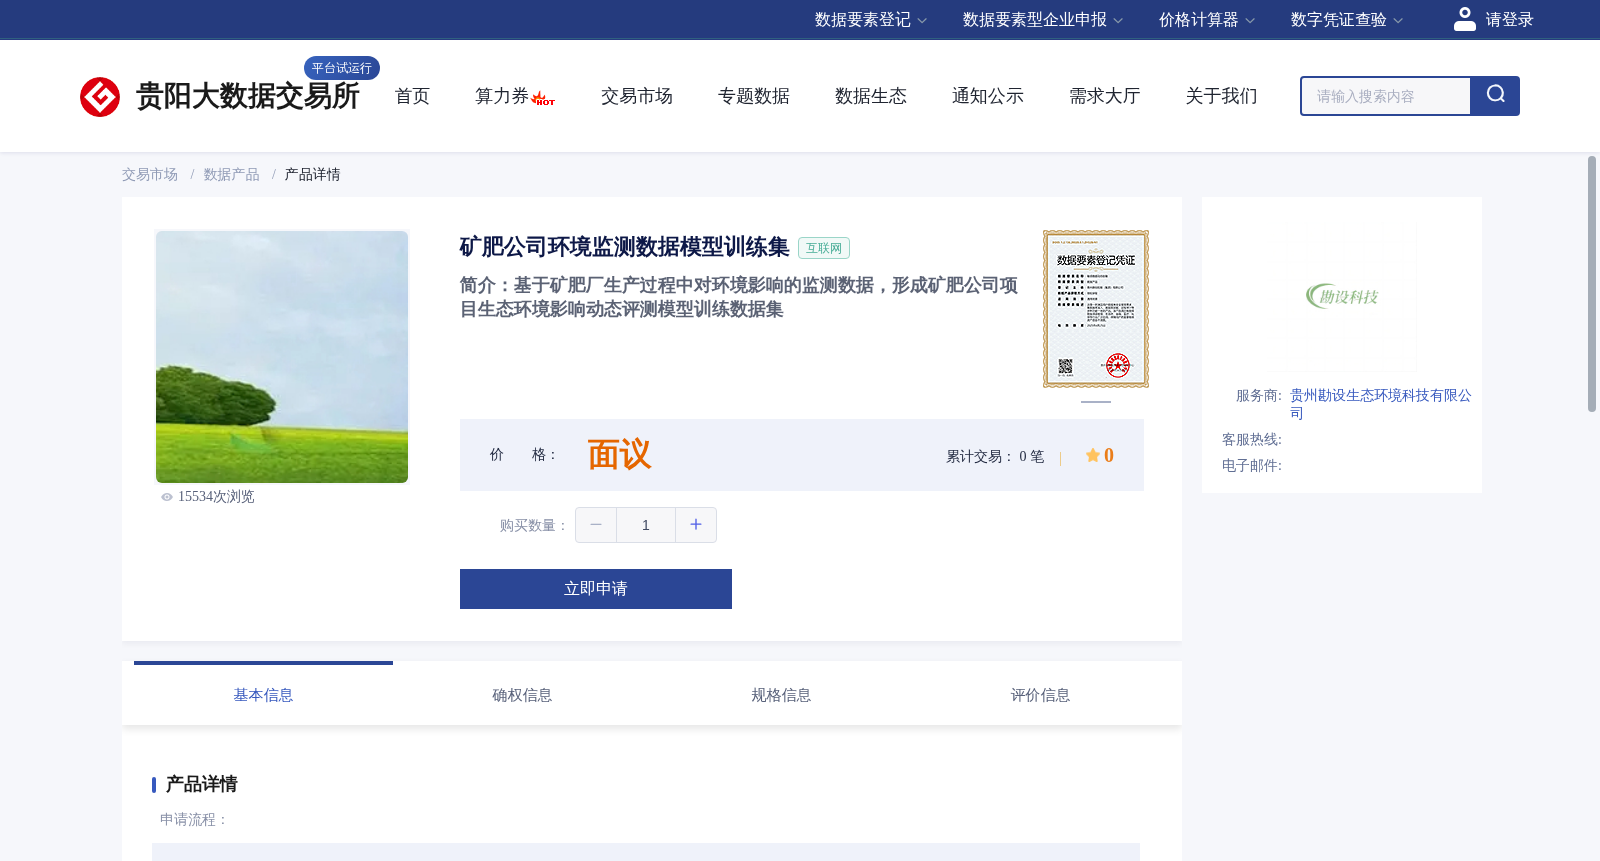The height and width of the screenshot is (861, 1600).
Task: Click the user avatar login icon
Action: tap(1465, 19)
